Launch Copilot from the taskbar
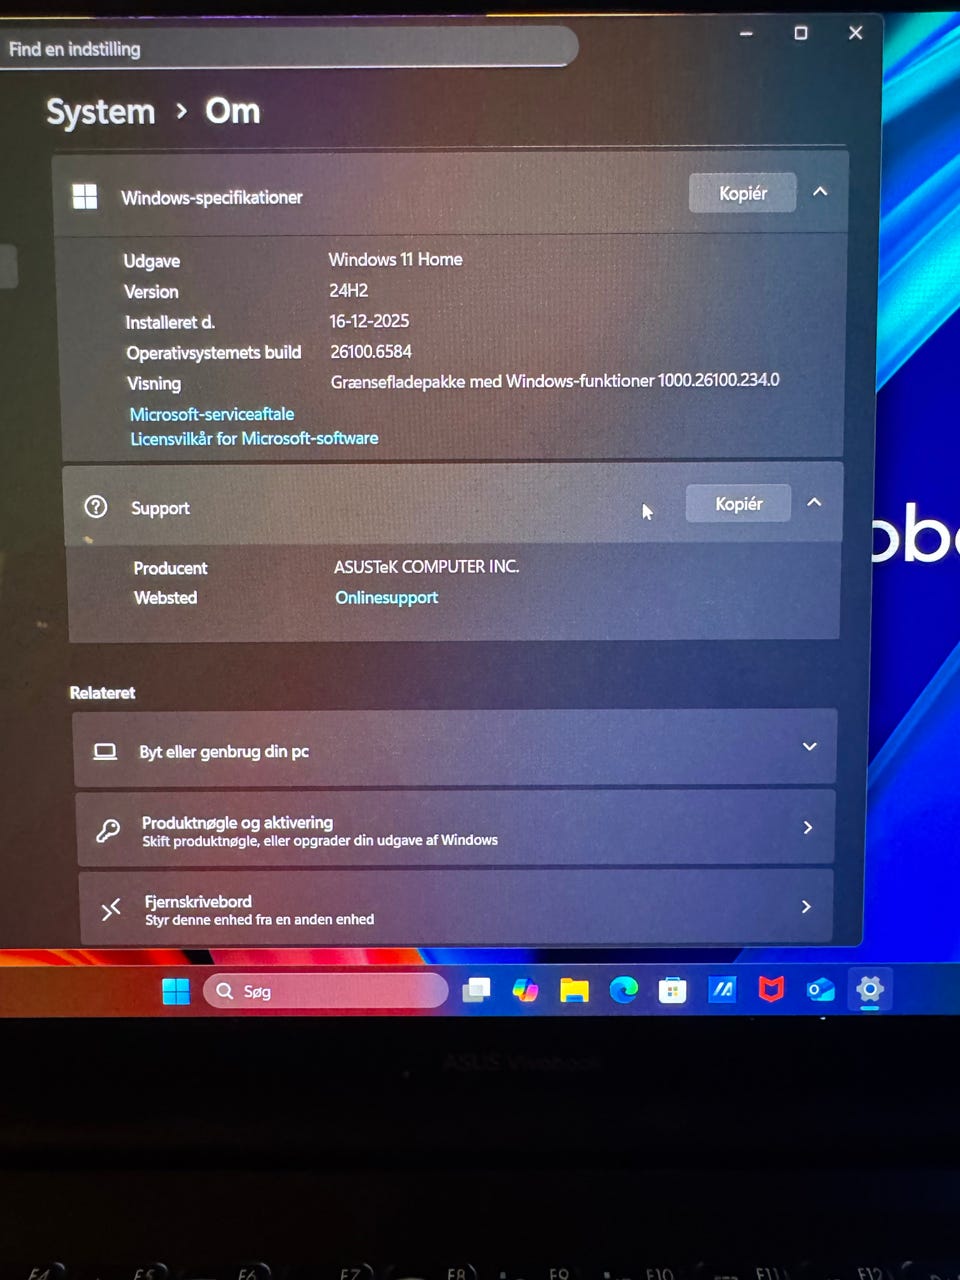 (x=525, y=990)
